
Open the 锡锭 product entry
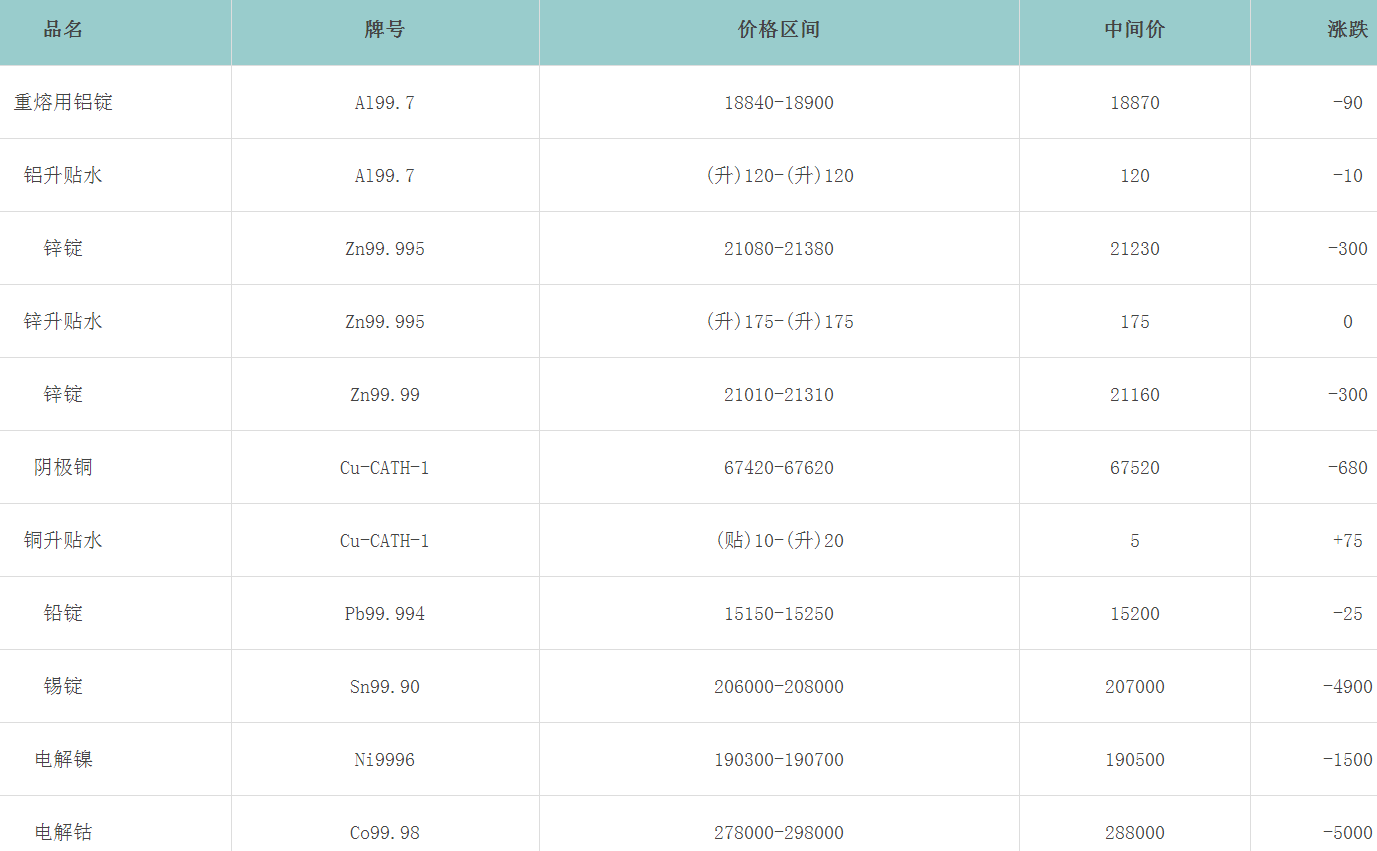coord(63,686)
